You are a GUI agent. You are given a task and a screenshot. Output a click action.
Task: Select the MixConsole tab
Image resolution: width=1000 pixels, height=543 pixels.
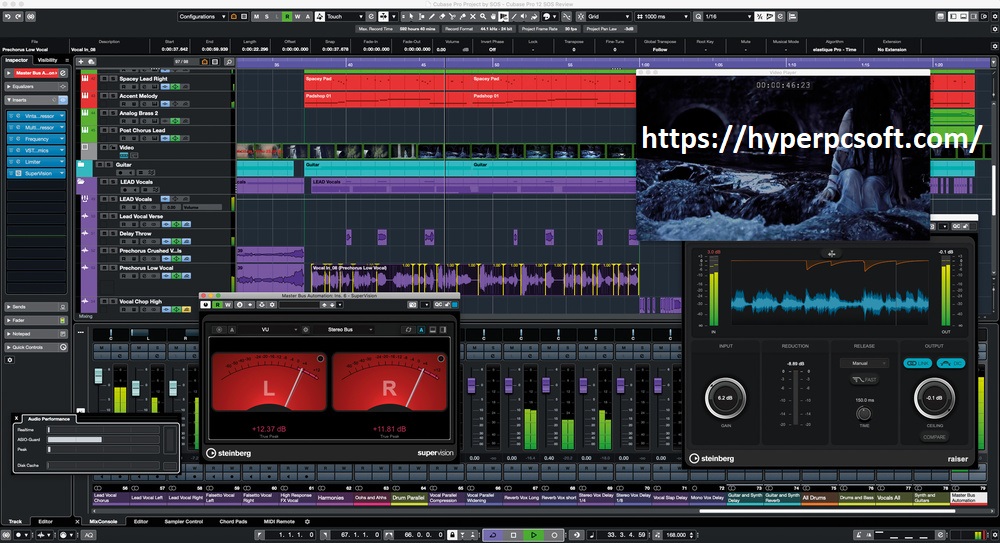point(103,521)
